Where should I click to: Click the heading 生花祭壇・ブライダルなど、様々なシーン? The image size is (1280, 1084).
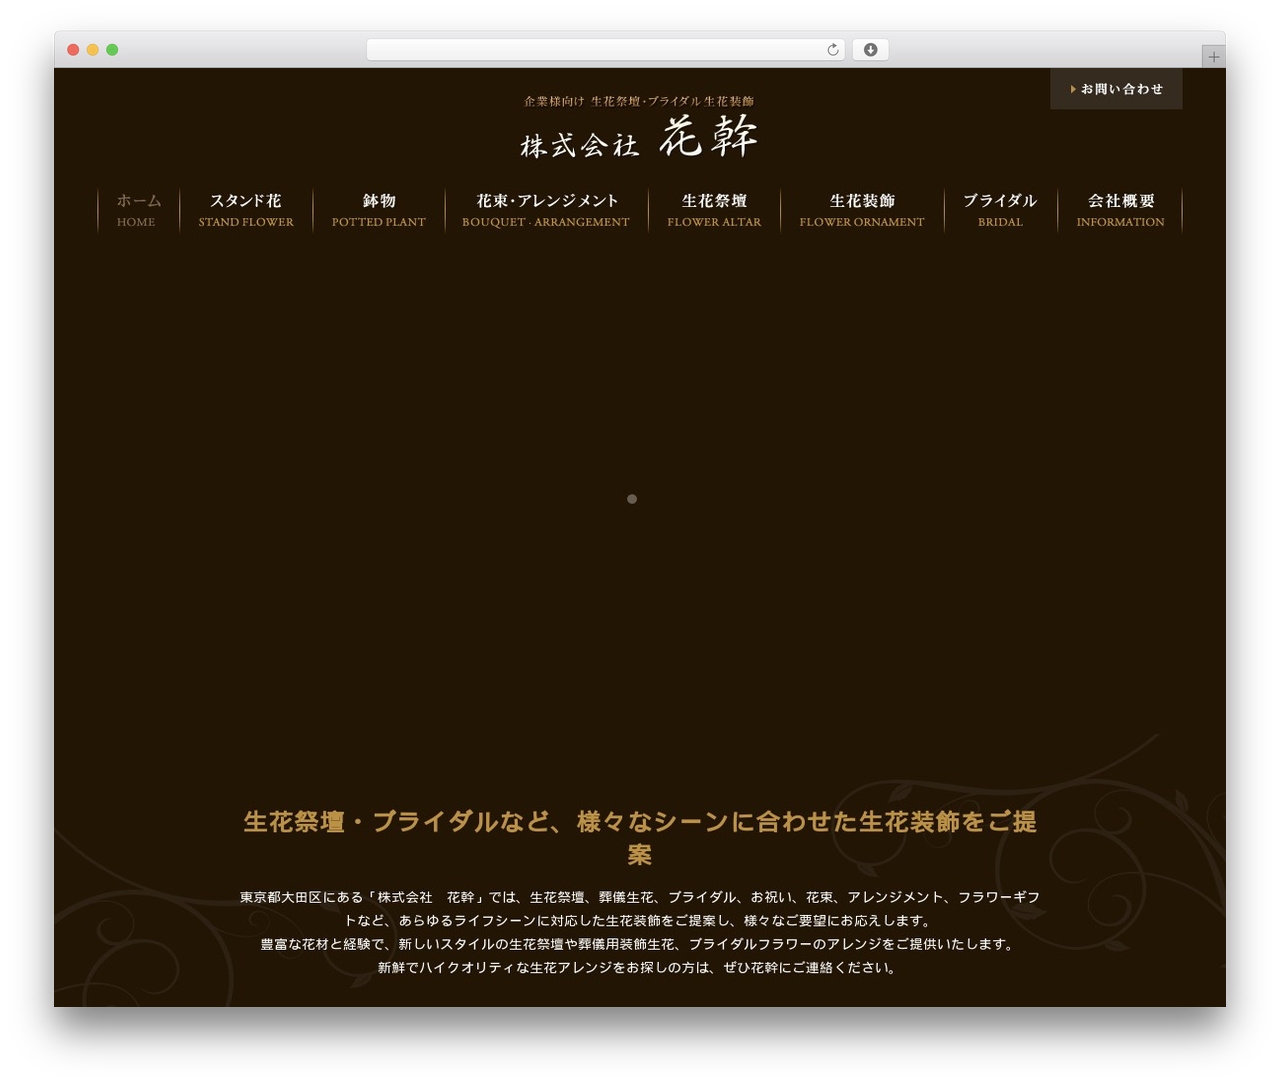[640, 838]
